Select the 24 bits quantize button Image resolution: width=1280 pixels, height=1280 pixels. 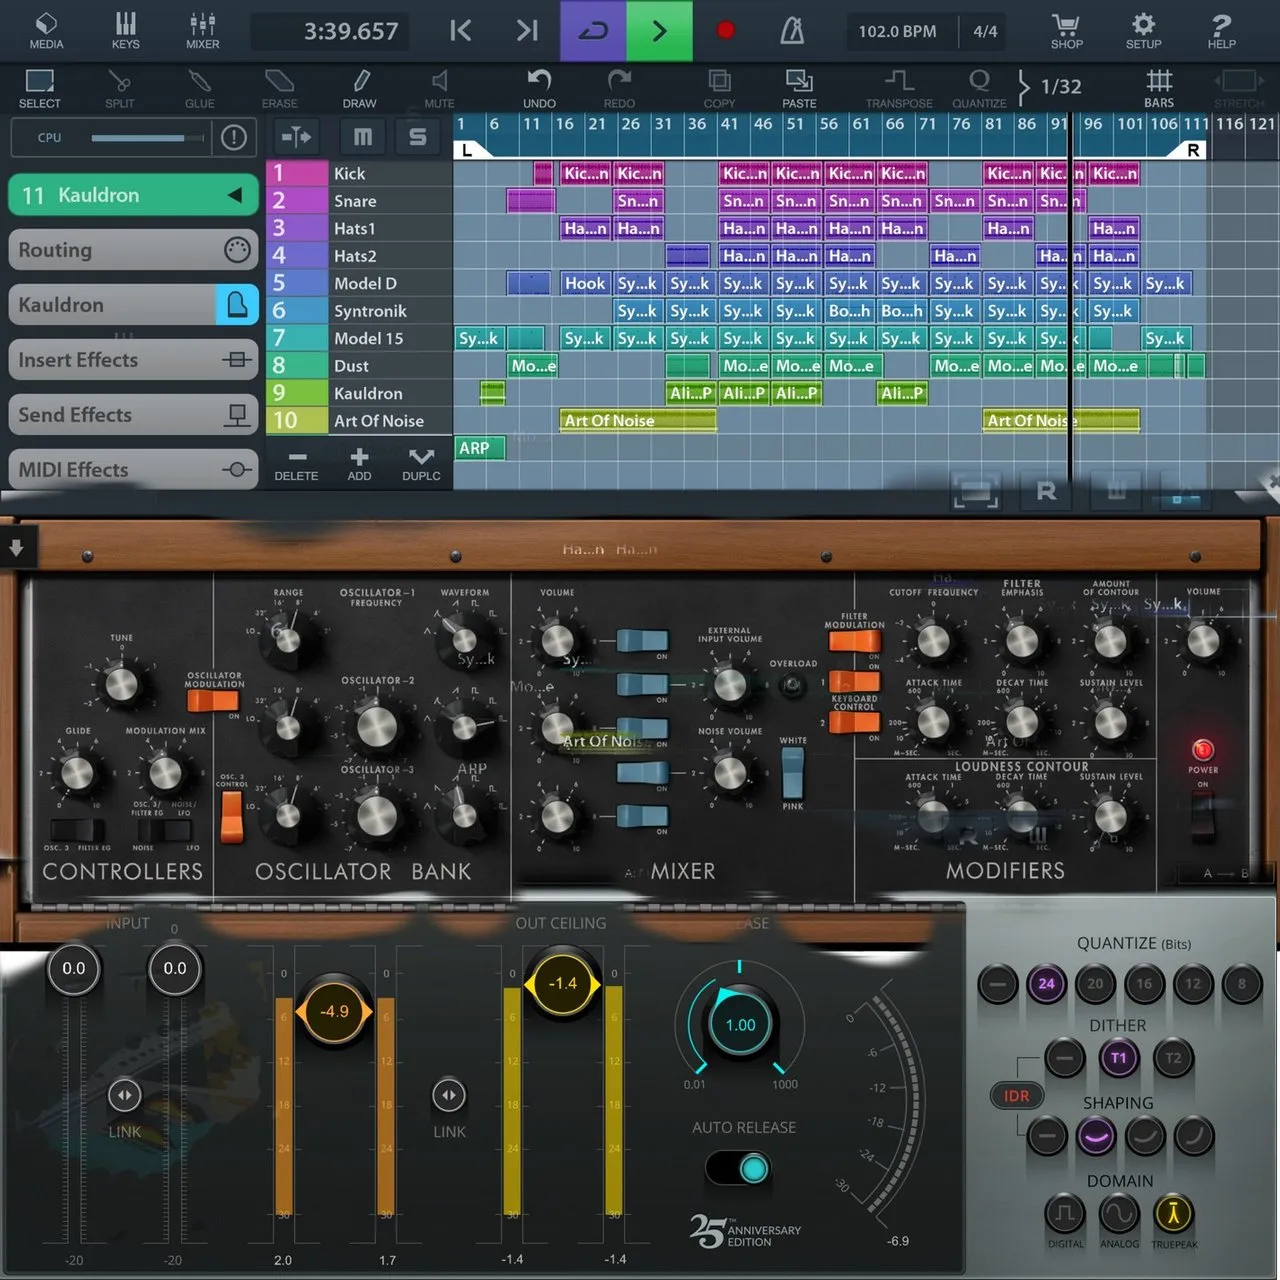(x=1046, y=984)
